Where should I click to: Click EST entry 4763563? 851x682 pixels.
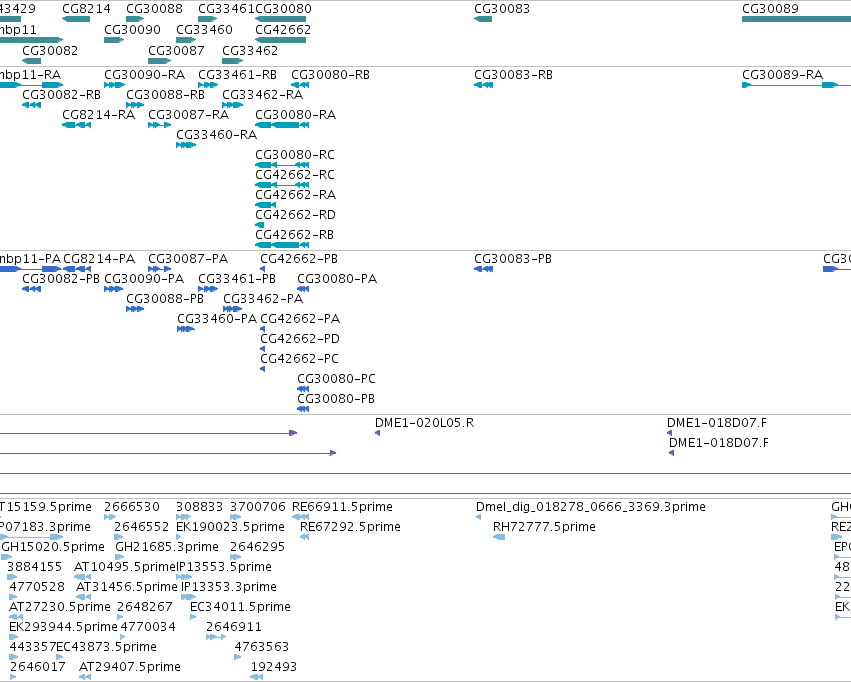(x=262, y=647)
